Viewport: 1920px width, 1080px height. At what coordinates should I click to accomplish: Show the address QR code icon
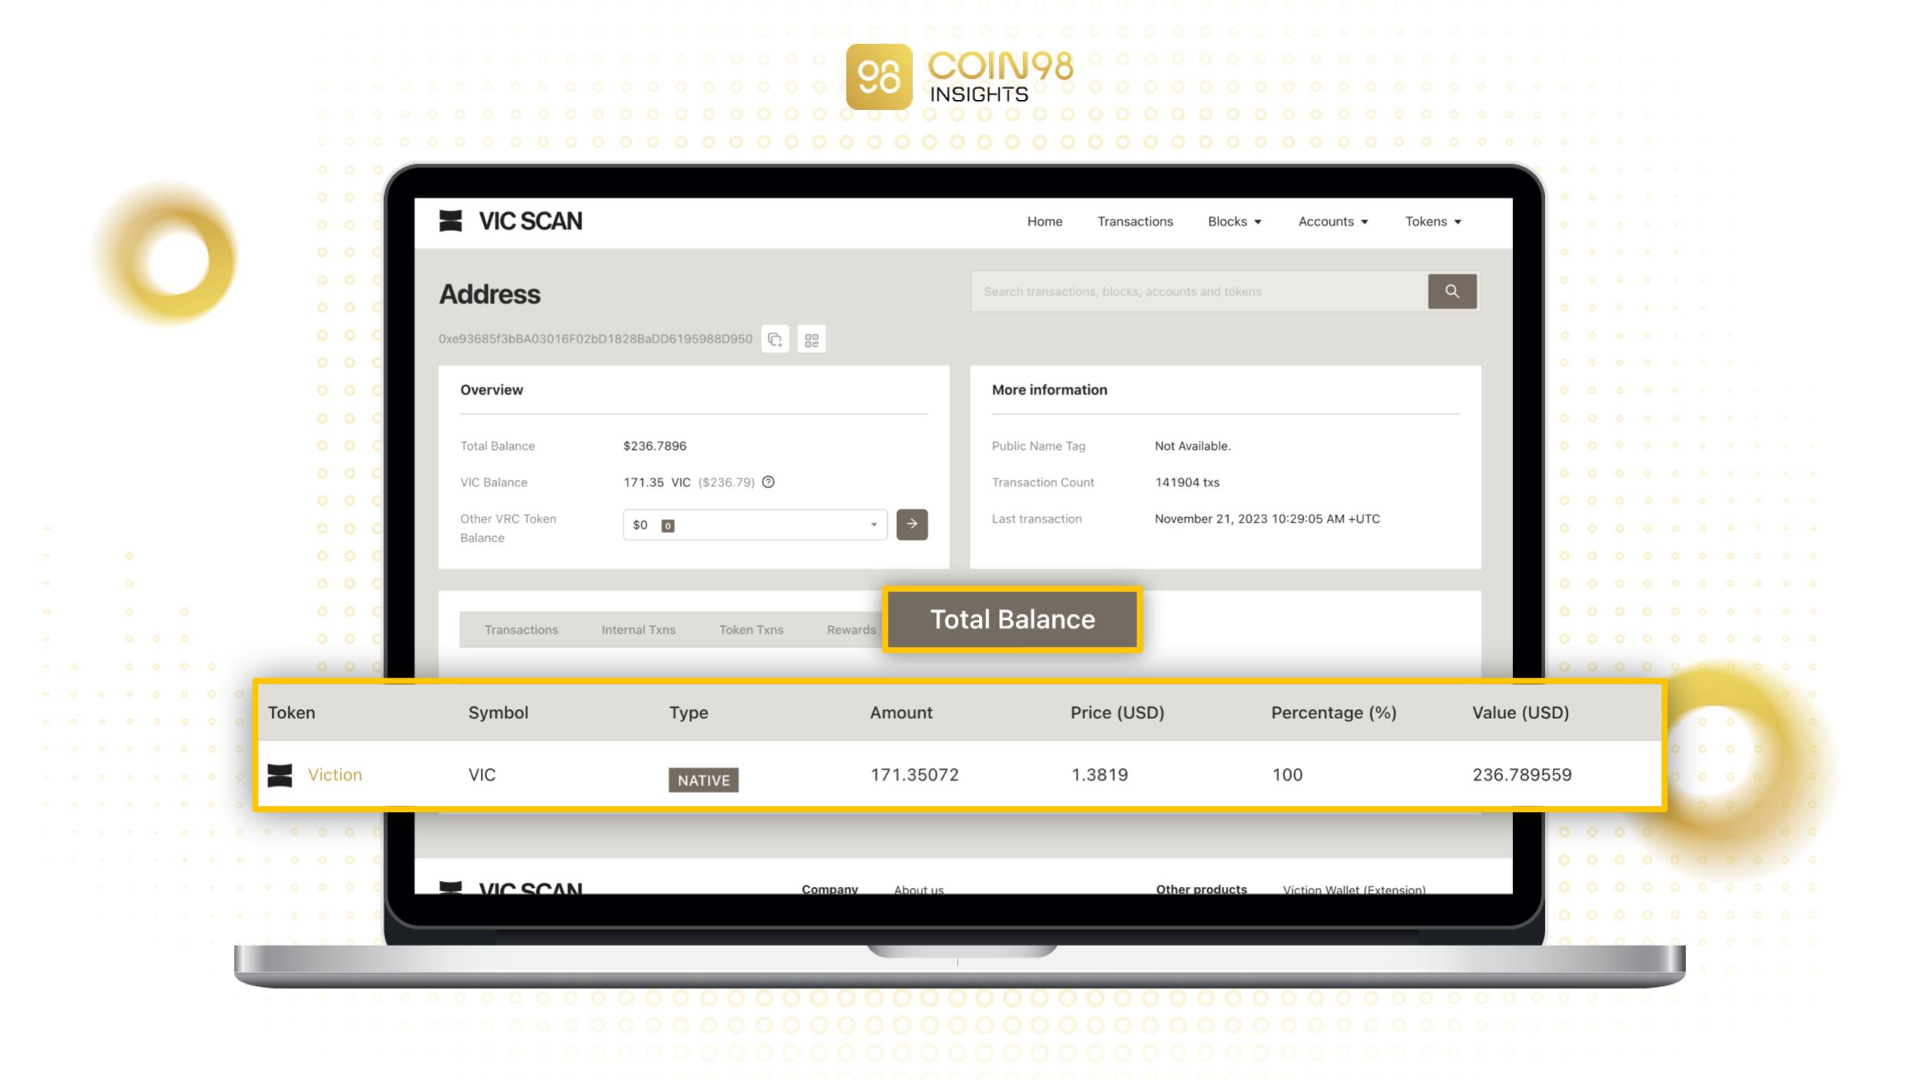(x=811, y=340)
